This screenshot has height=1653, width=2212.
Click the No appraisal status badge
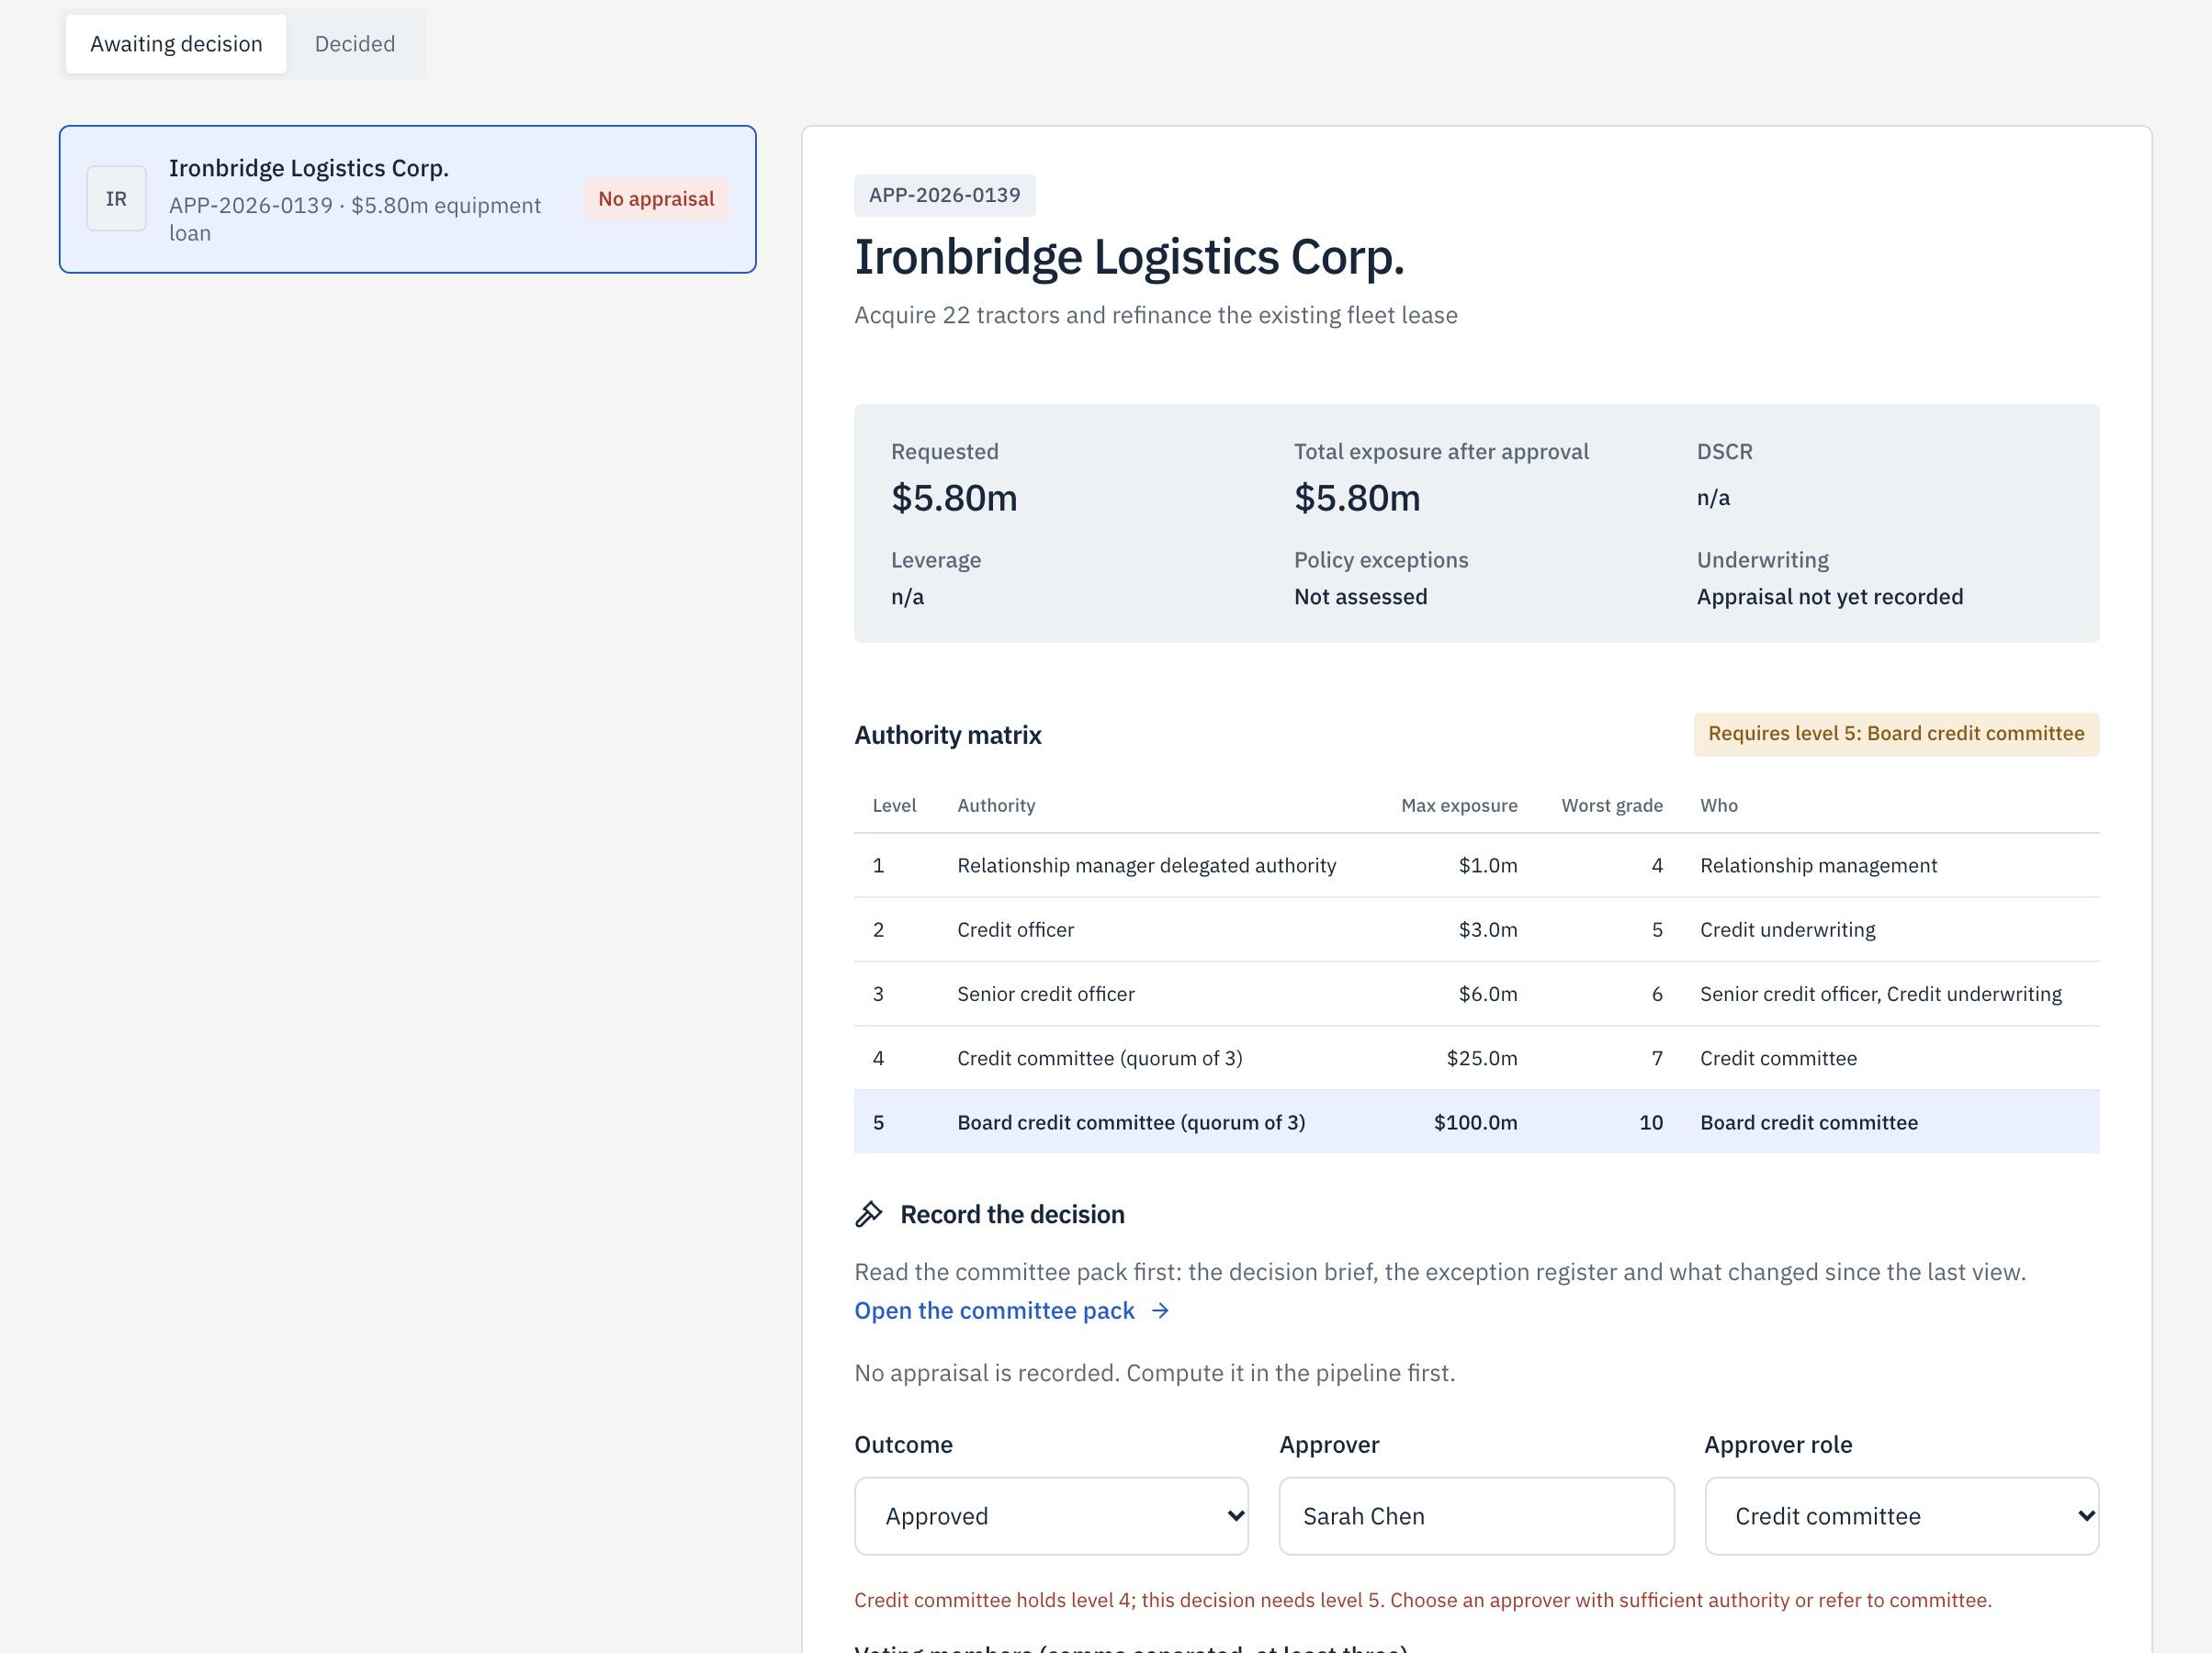656,199
